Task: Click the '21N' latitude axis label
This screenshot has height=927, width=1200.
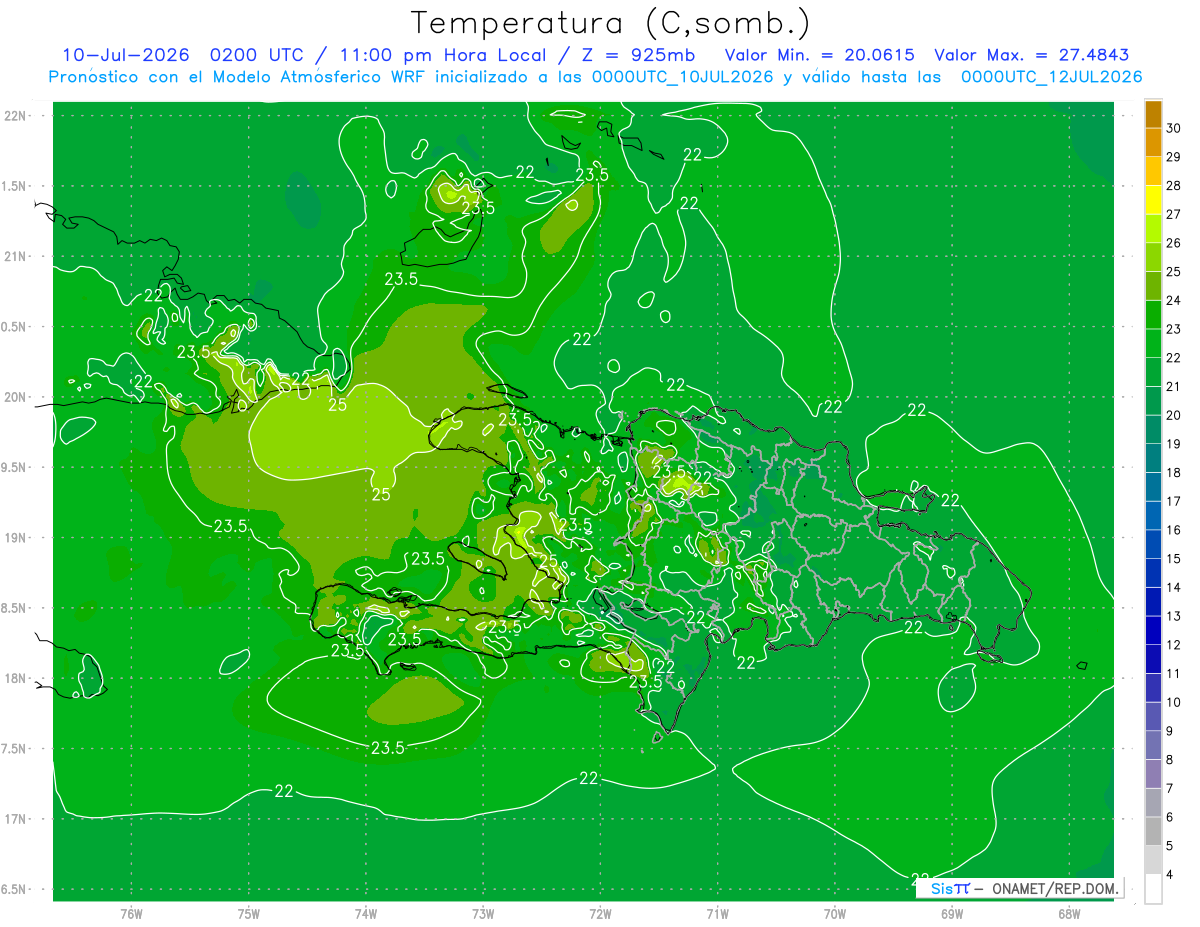Action: point(15,257)
